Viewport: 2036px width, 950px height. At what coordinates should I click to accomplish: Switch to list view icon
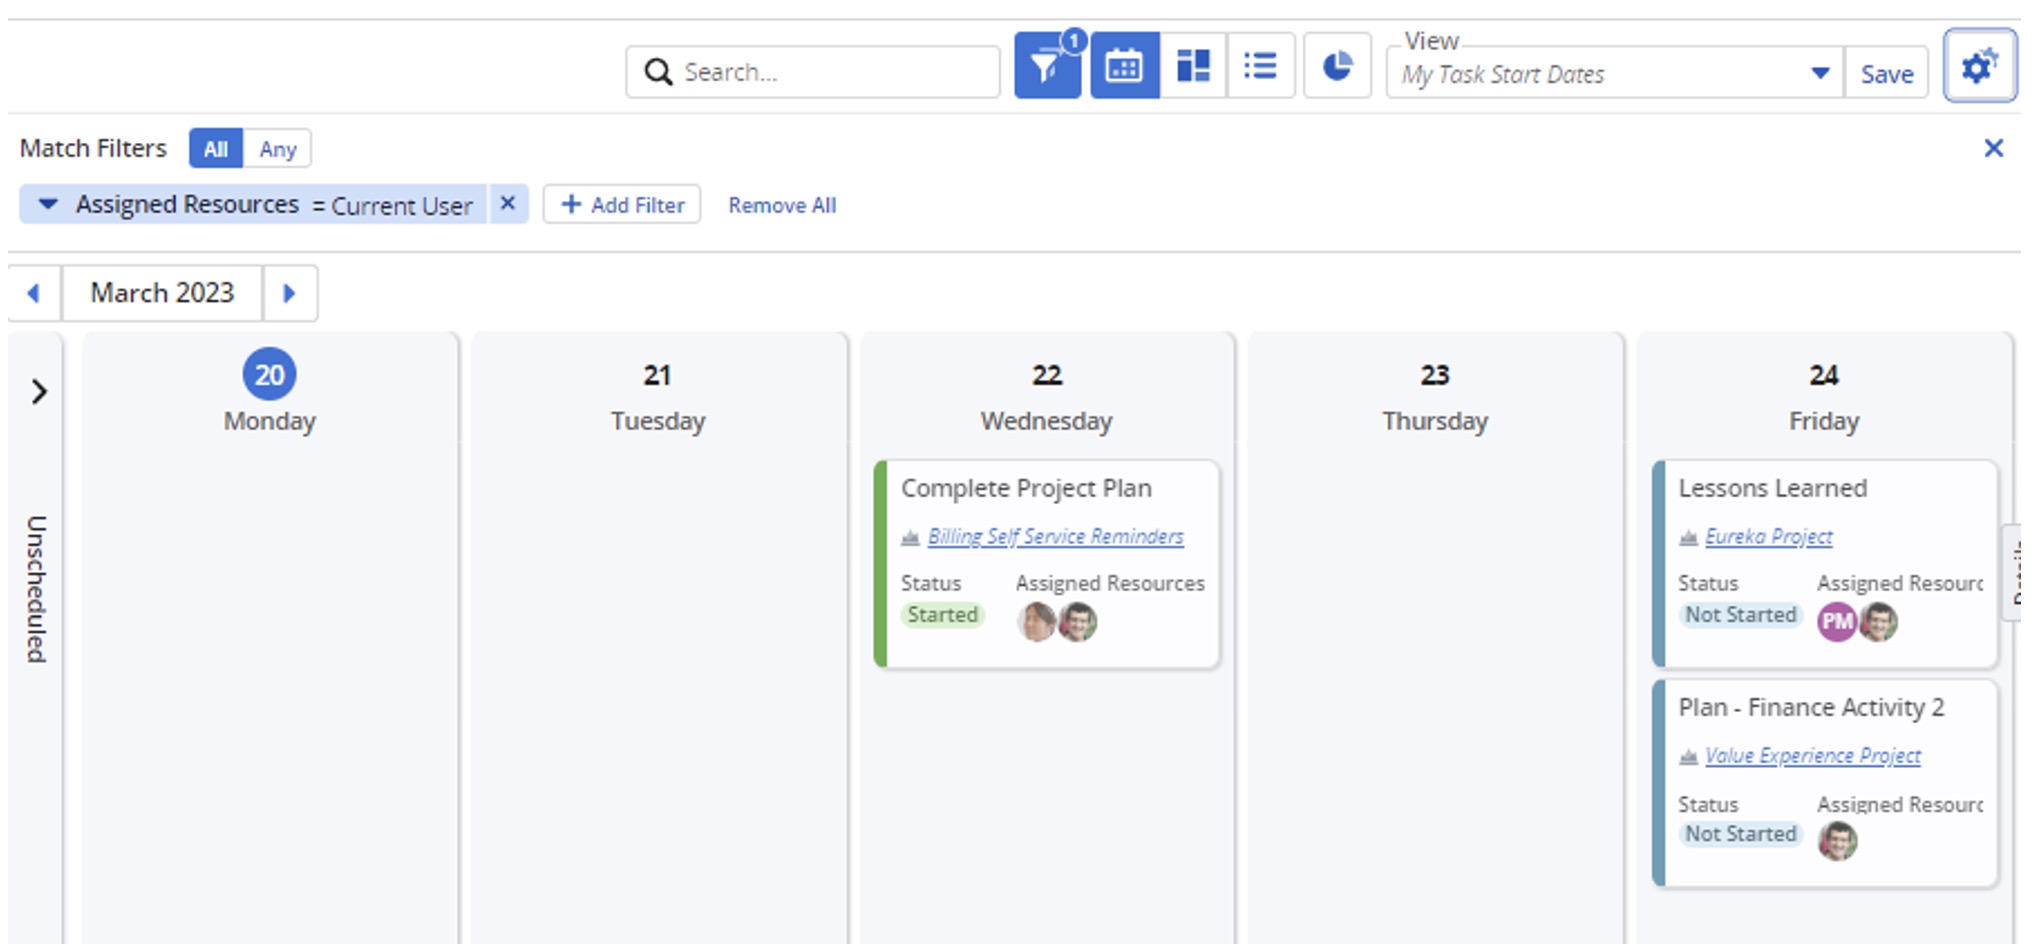pos(1261,66)
